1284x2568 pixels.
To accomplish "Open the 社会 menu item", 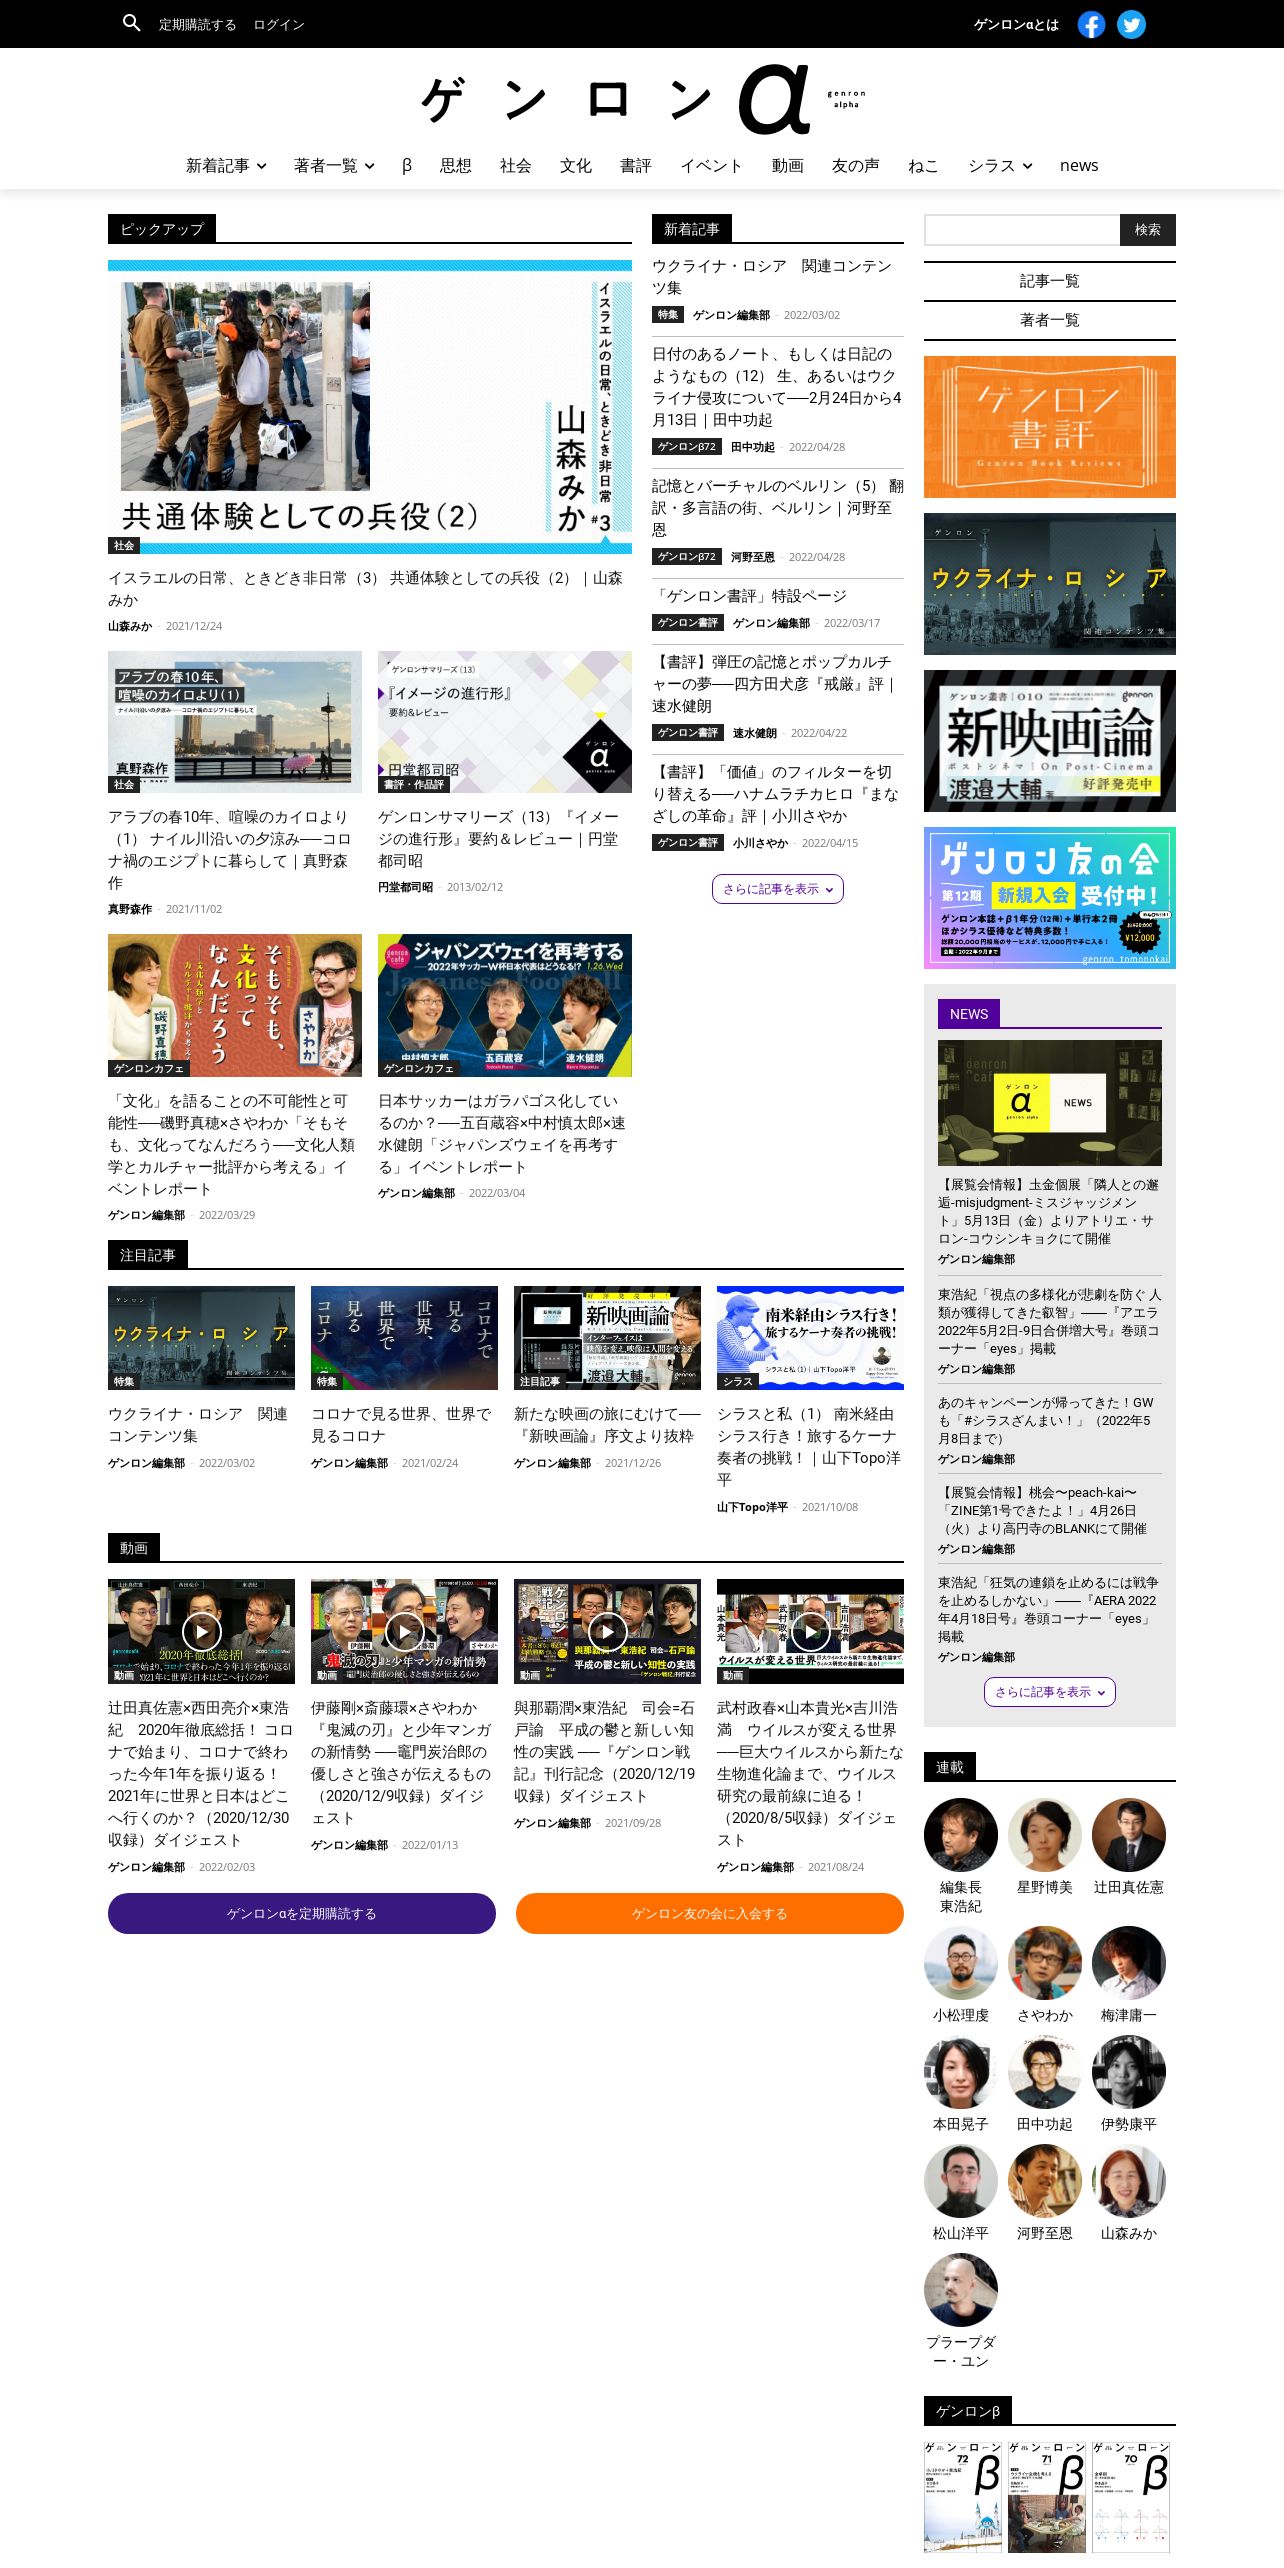I will pyautogui.click(x=516, y=166).
